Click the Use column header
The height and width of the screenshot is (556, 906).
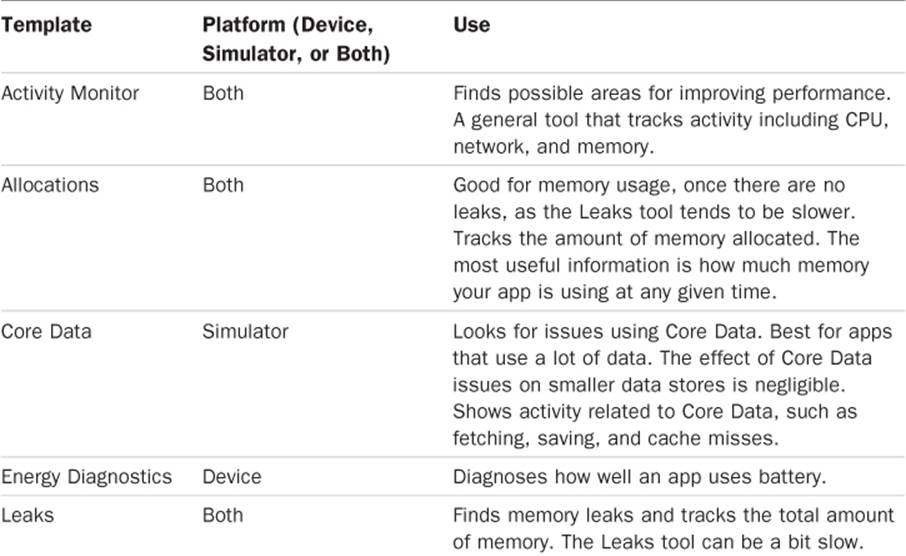[471, 25]
